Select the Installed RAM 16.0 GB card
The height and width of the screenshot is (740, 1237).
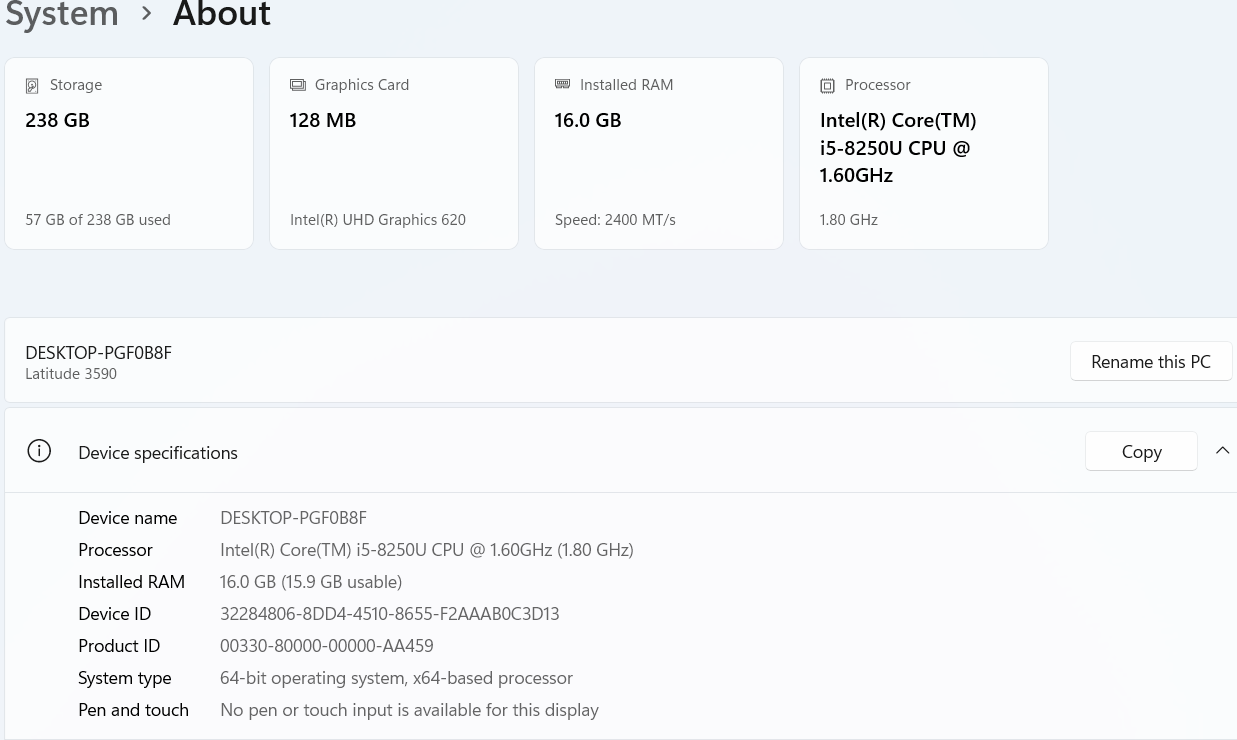coord(658,153)
